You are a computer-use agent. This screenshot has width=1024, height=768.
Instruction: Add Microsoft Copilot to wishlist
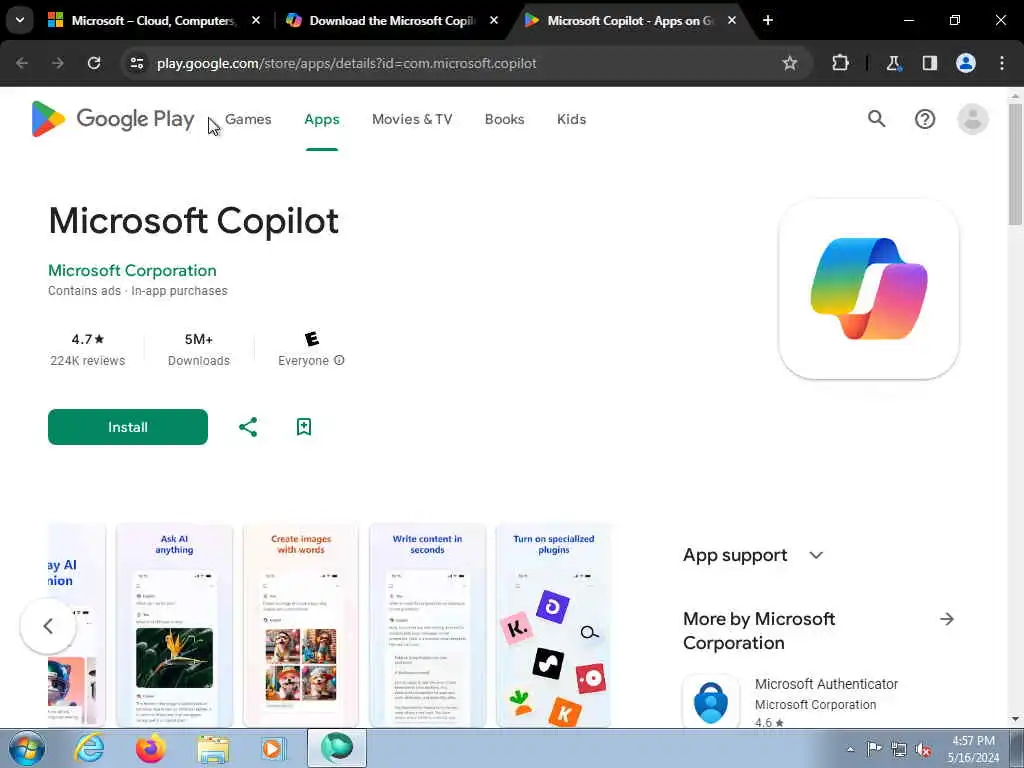pos(304,427)
